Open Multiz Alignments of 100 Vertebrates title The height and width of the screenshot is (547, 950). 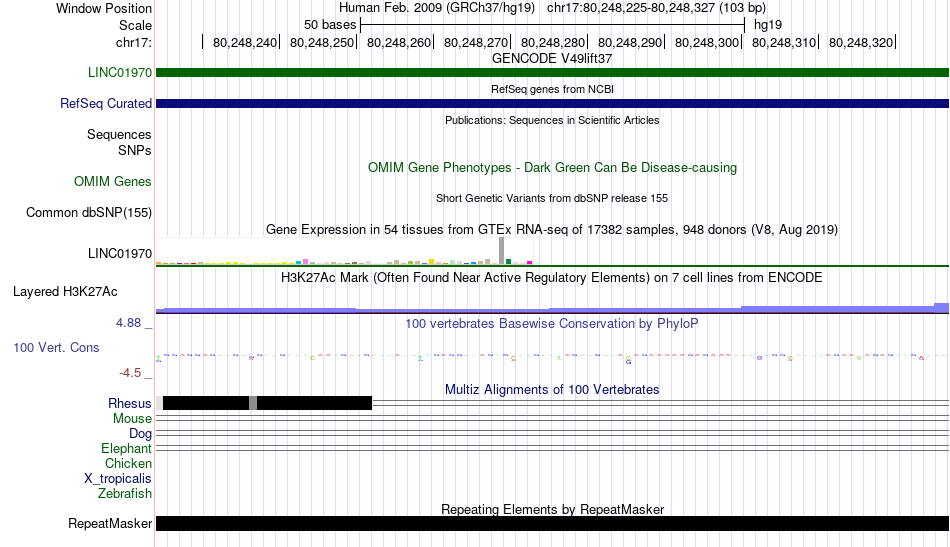(552, 390)
